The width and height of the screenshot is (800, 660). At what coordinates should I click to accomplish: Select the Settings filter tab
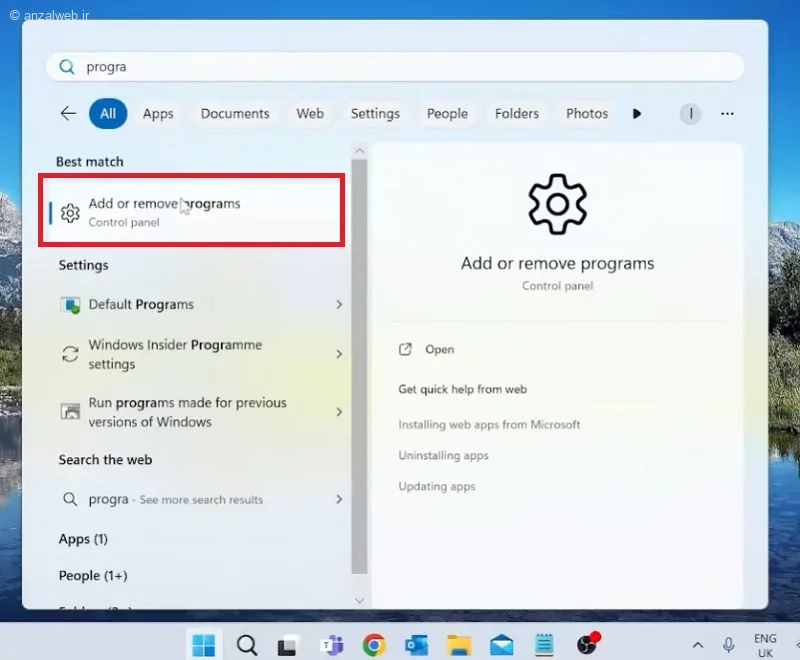click(x=375, y=114)
